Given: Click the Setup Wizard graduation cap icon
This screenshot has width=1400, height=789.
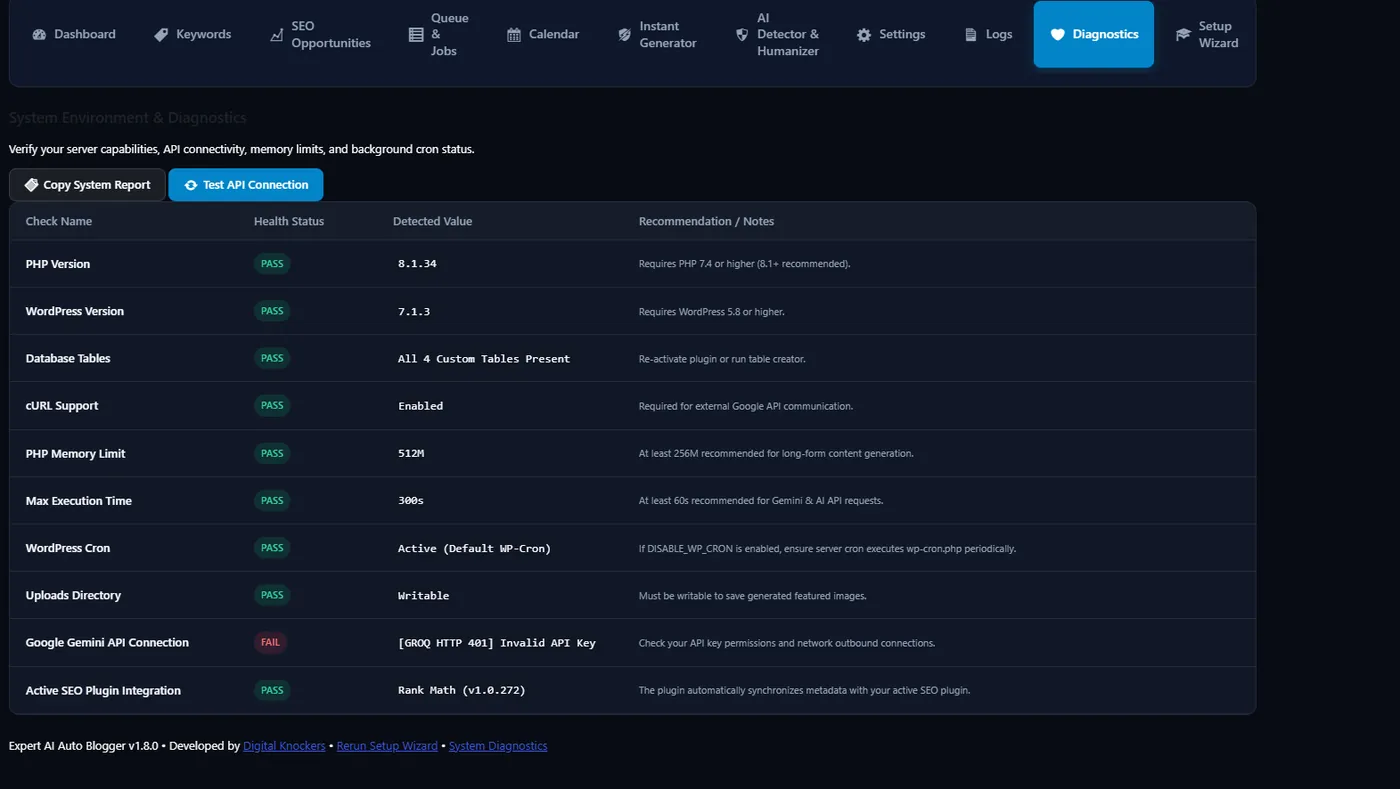Looking at the screenshot, I should [1184, 35].
